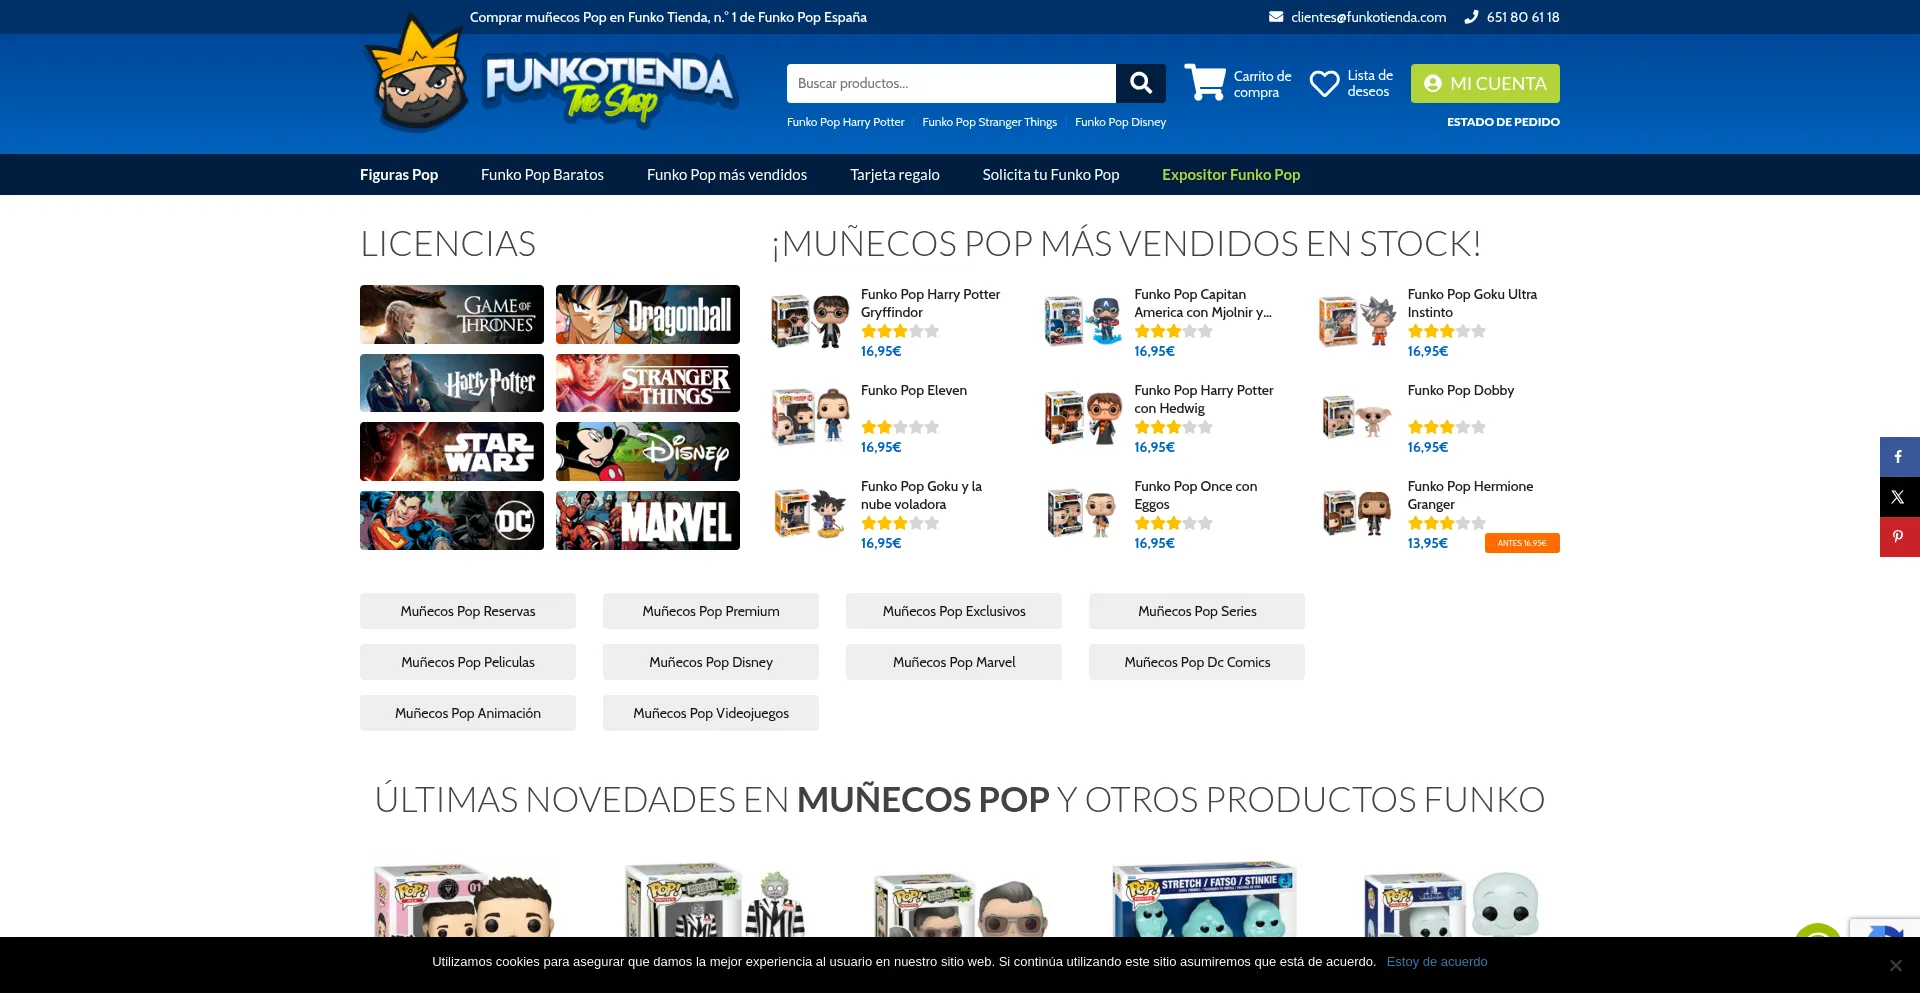Click Stretch Fatso Stinkie new product image
This screenshot has width=1920, height=993.
point(1204,900)
